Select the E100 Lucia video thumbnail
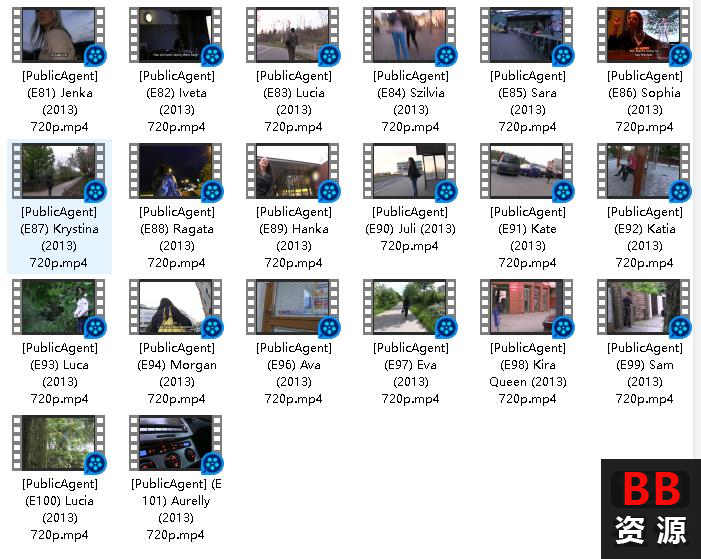 tap(59, 443)
